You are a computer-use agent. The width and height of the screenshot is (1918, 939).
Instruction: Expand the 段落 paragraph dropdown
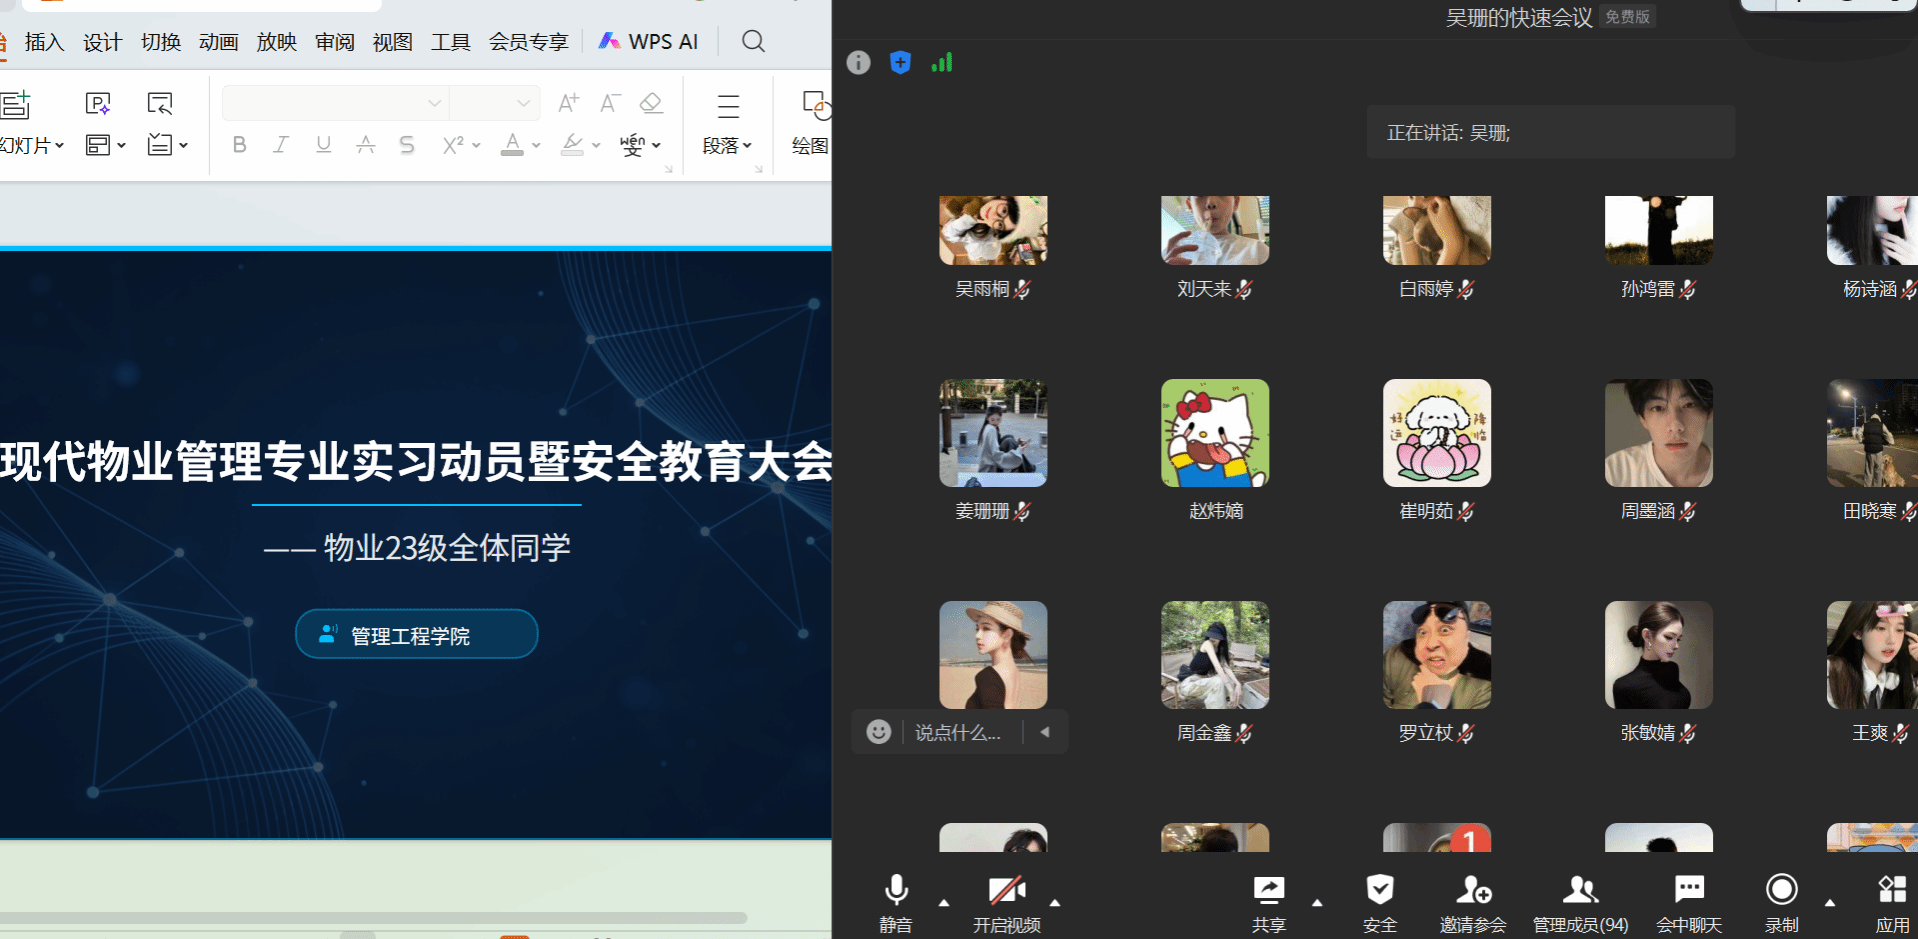pos(727,145)
